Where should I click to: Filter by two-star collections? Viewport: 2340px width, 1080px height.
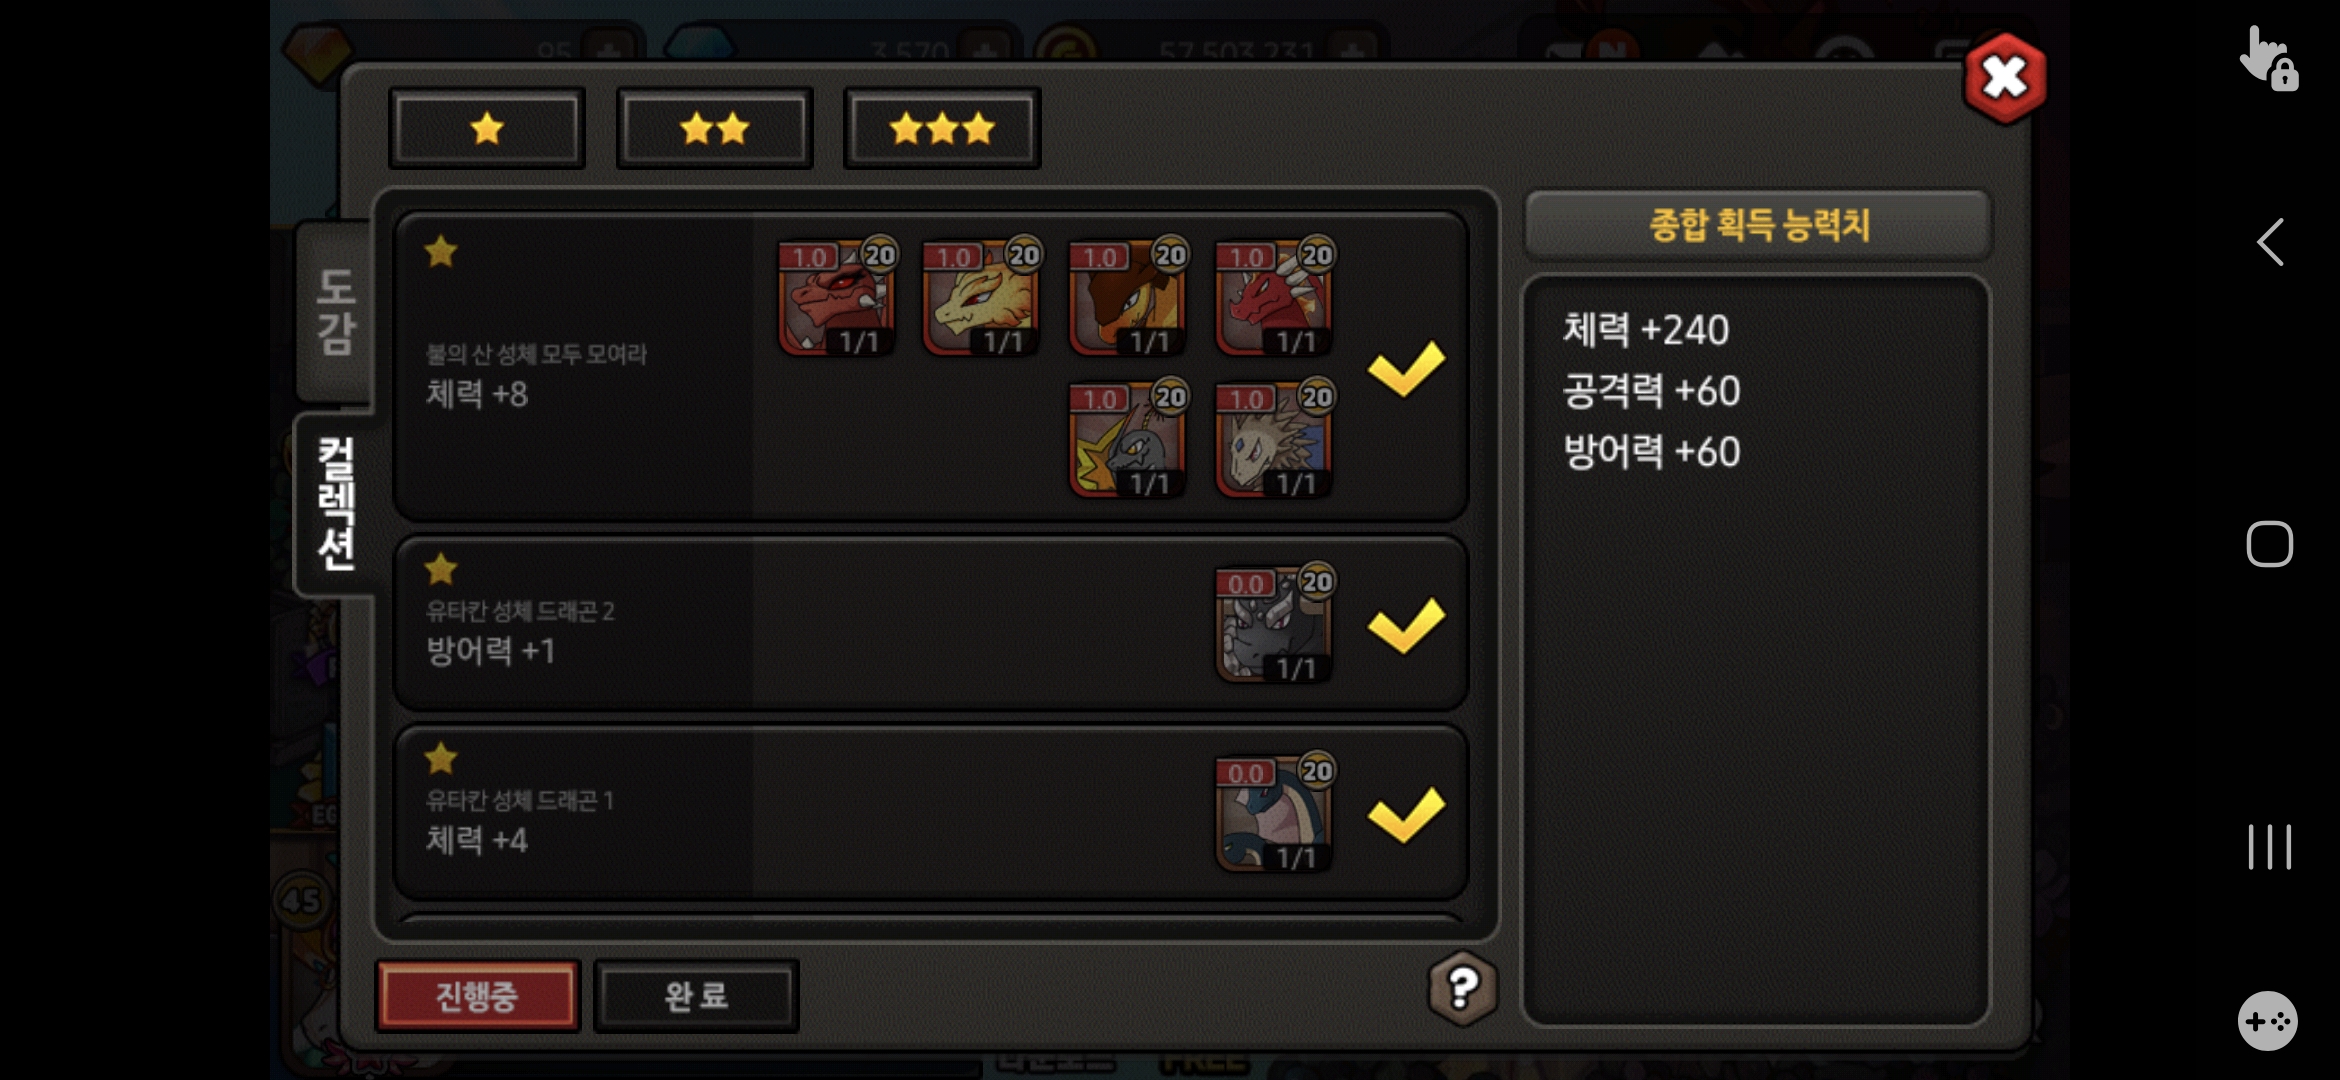coord(714,129)
